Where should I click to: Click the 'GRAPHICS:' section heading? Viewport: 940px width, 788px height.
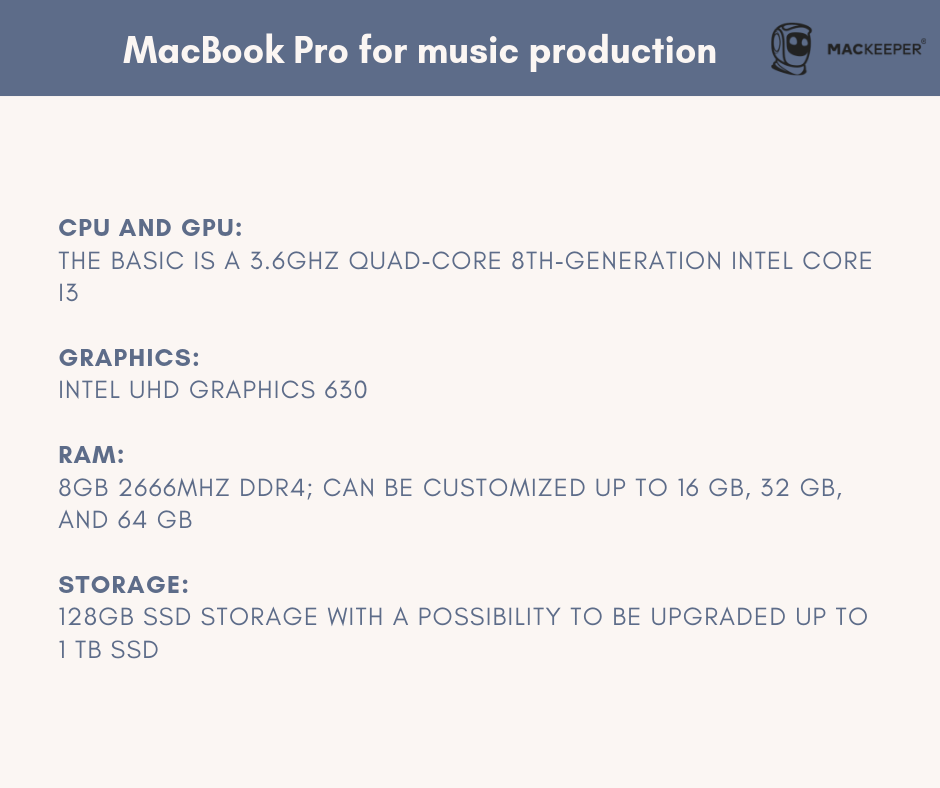(x=129, y=358)
